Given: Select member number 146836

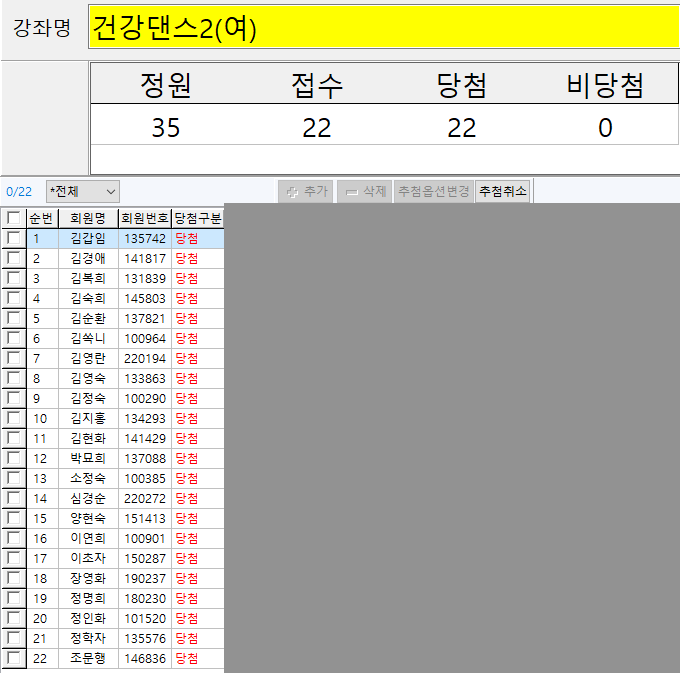Looking at the screenshot, I should tap(145, 659).
